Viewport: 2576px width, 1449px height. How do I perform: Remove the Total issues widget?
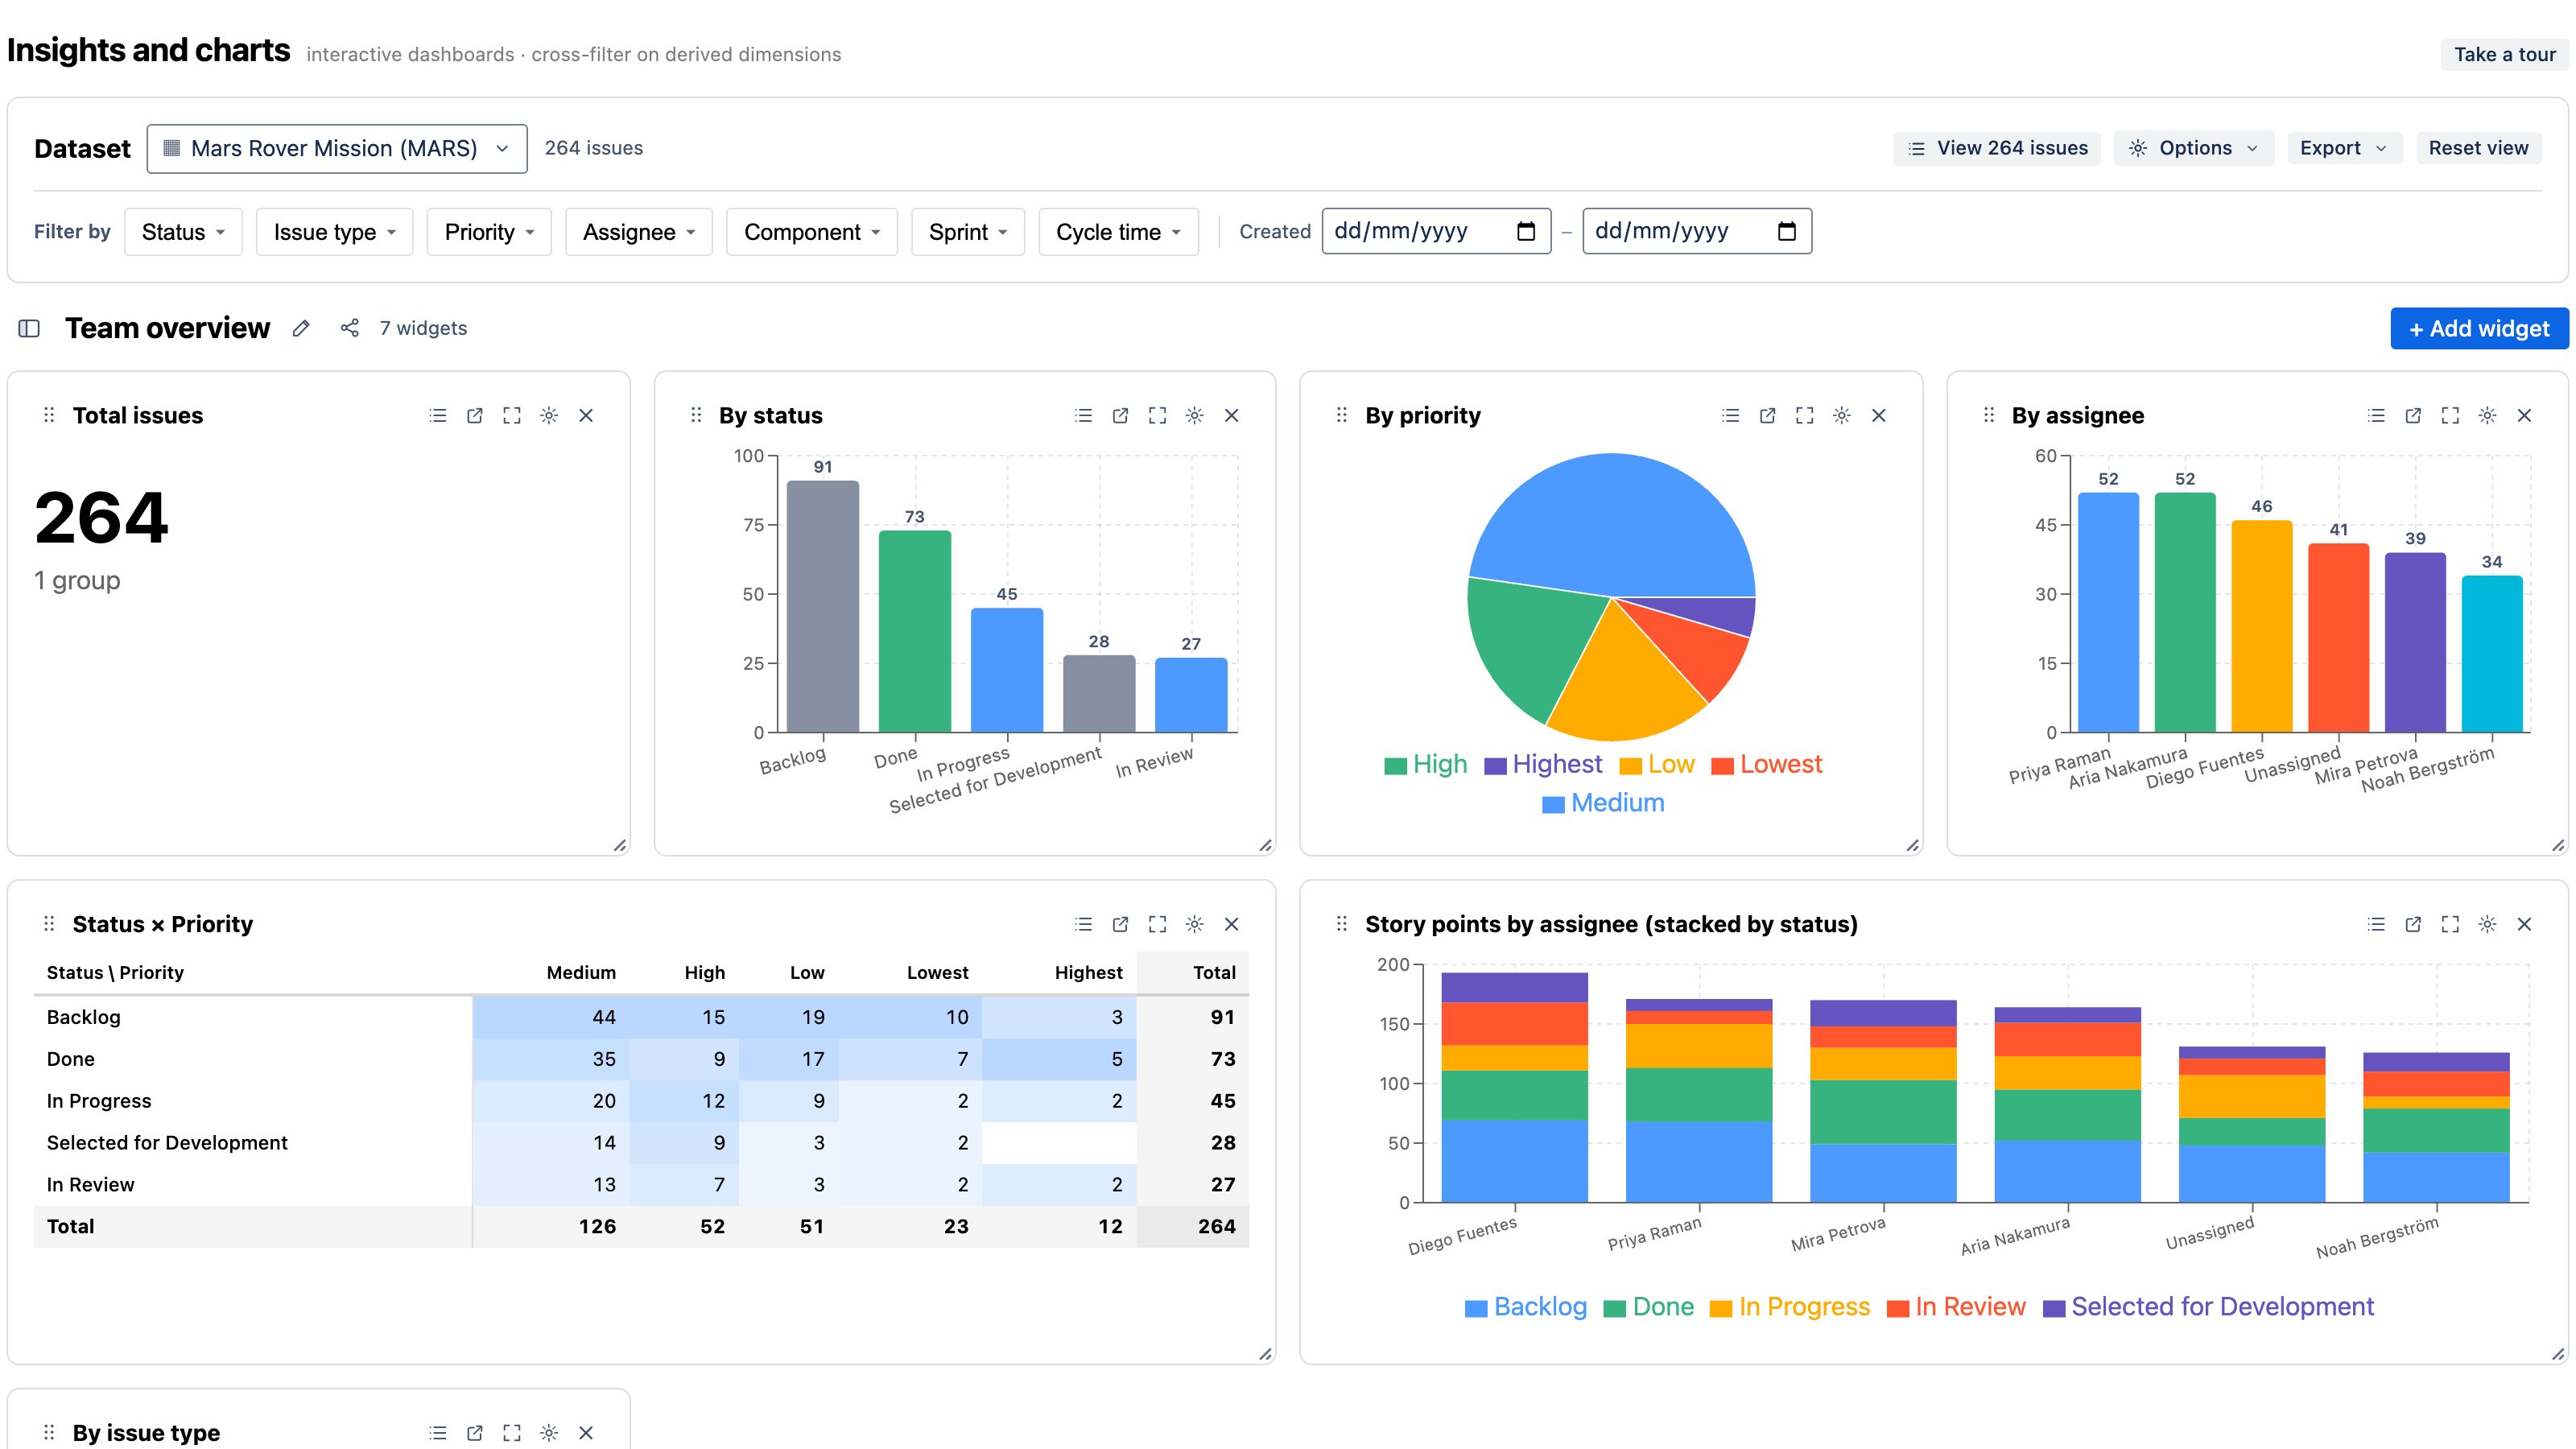tap(586, 415)
